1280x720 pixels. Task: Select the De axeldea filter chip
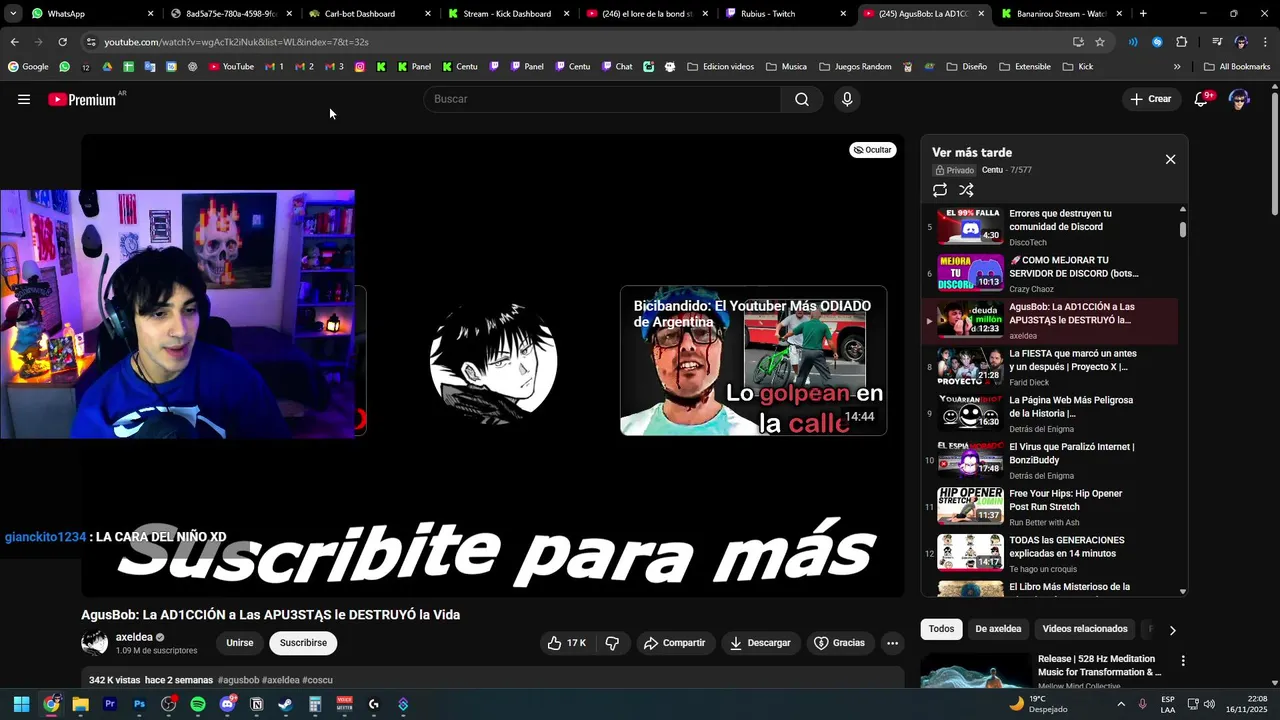point(998,629)
